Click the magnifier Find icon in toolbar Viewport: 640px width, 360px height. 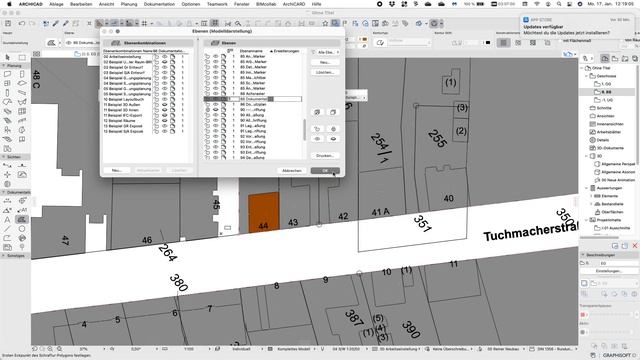238,24
